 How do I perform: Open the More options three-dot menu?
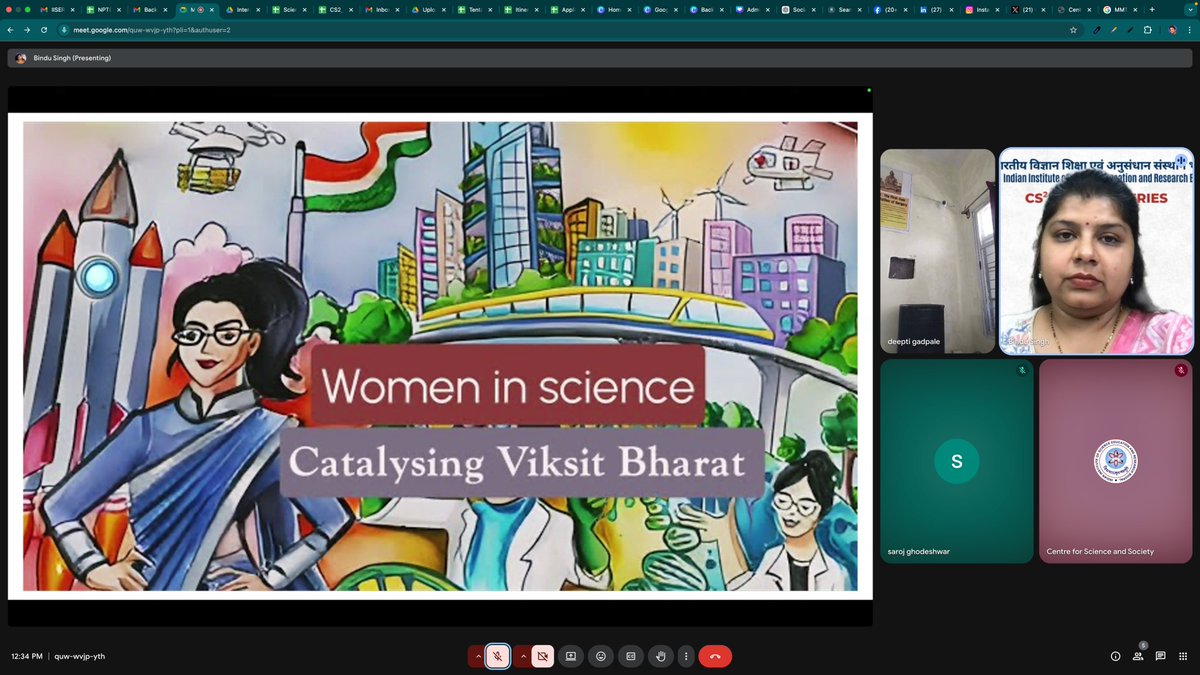pyautogui.click(x=686, y=656)
